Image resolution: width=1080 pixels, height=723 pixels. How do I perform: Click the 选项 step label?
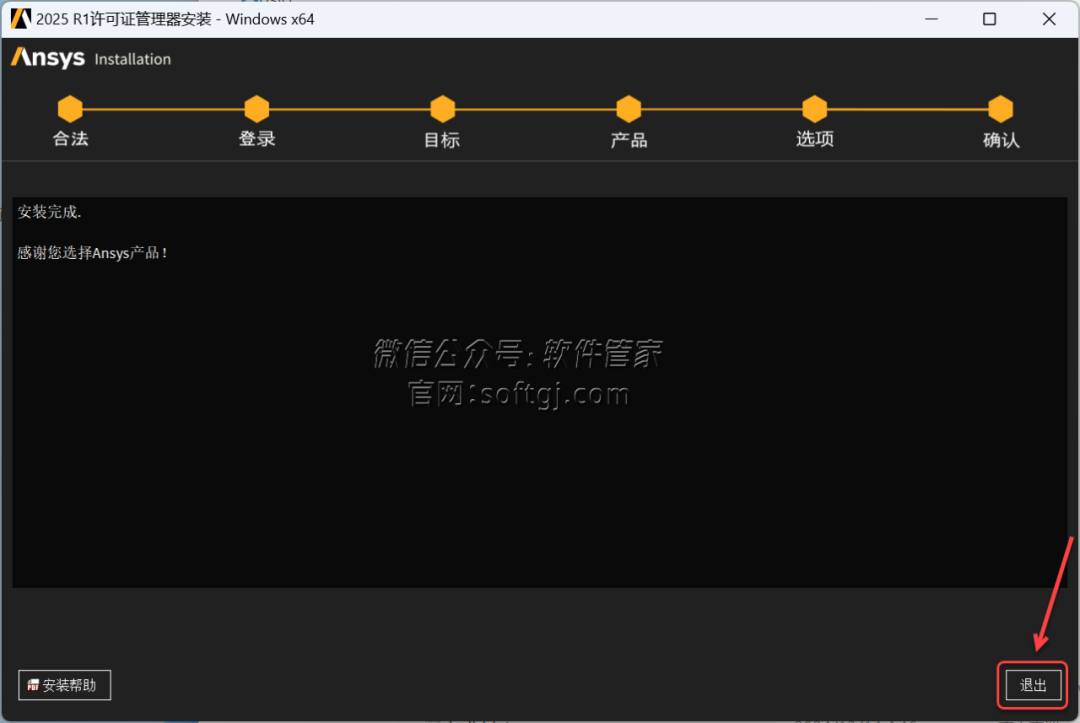(815, 139)
